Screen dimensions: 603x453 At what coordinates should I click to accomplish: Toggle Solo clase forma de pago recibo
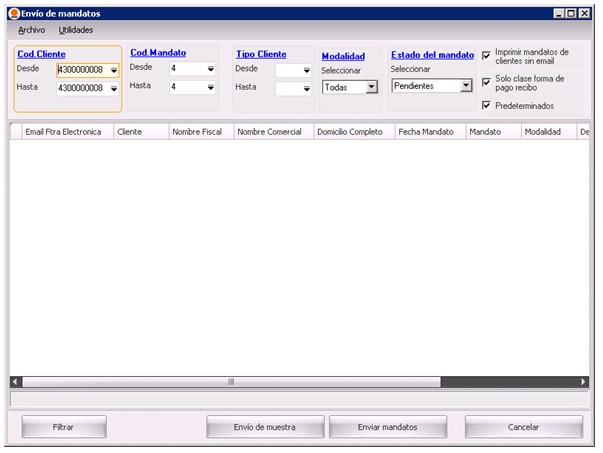point(487,82)
